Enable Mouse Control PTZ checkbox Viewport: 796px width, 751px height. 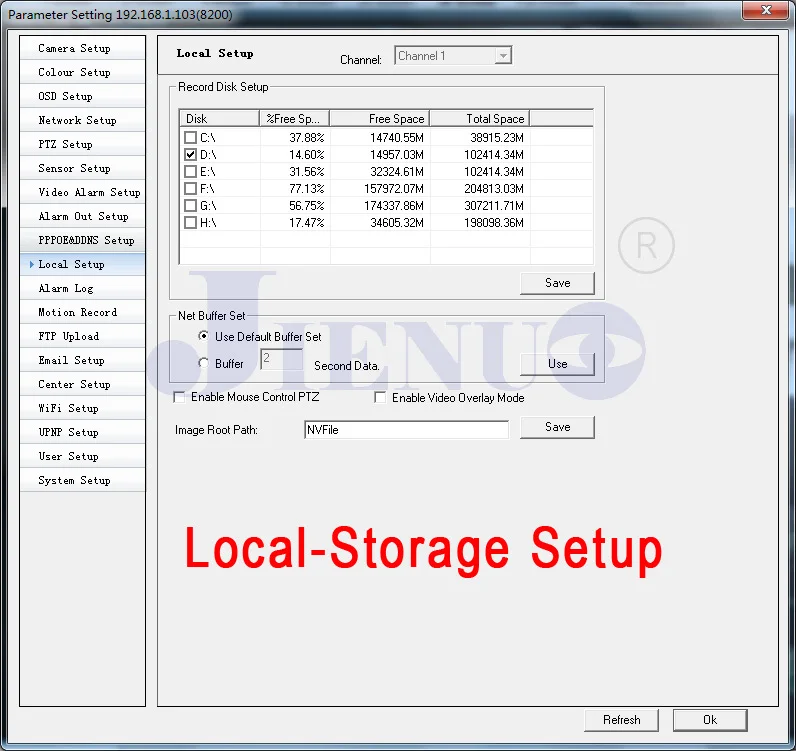pos(179,397)
